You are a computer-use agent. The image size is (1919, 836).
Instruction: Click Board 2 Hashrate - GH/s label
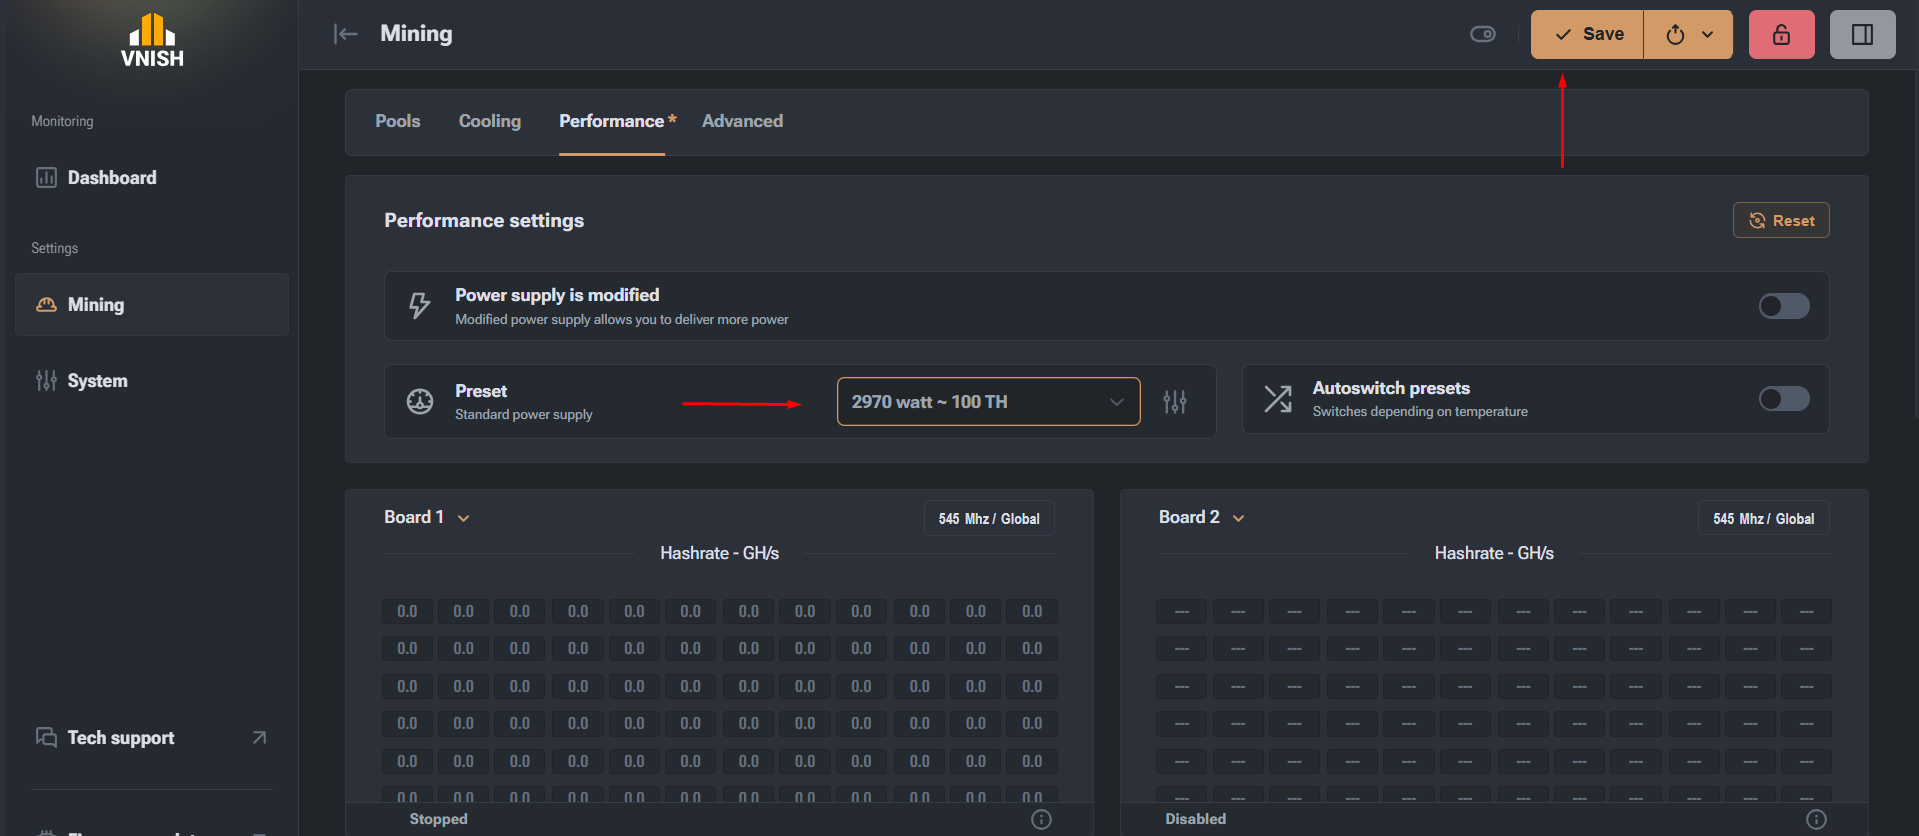[x=1494, y=554]
